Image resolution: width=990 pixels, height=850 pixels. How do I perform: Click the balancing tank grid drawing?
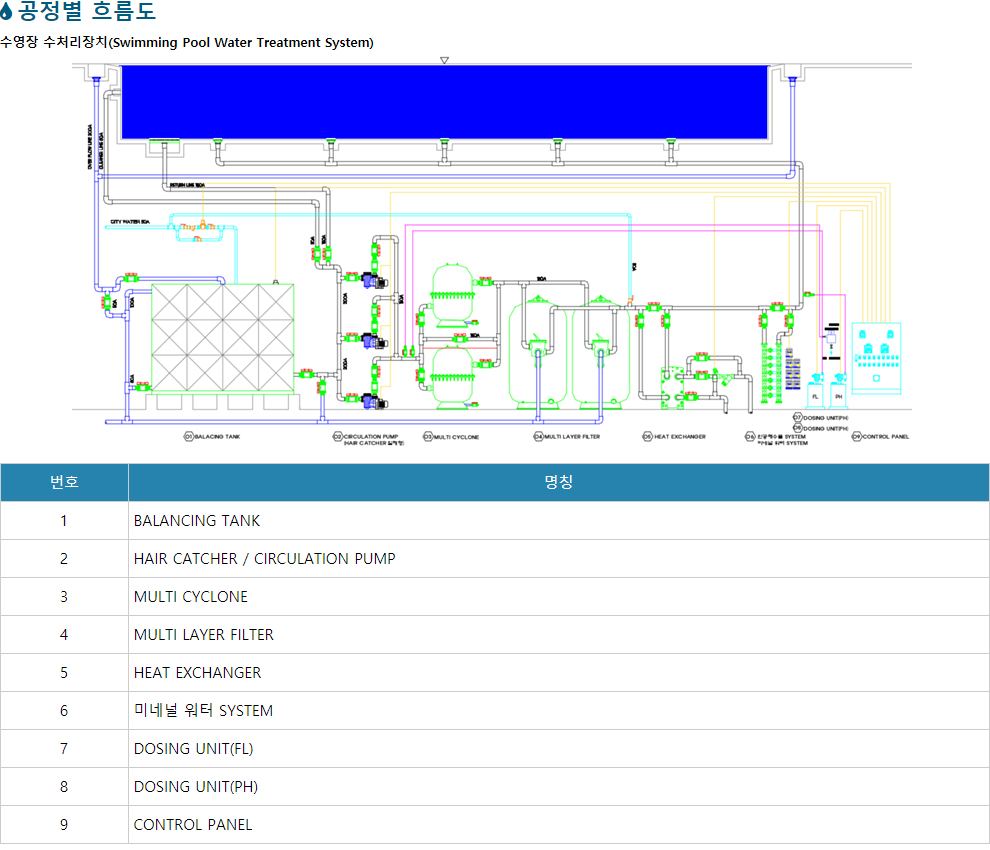pyautogui.click(x=223, y=338)
